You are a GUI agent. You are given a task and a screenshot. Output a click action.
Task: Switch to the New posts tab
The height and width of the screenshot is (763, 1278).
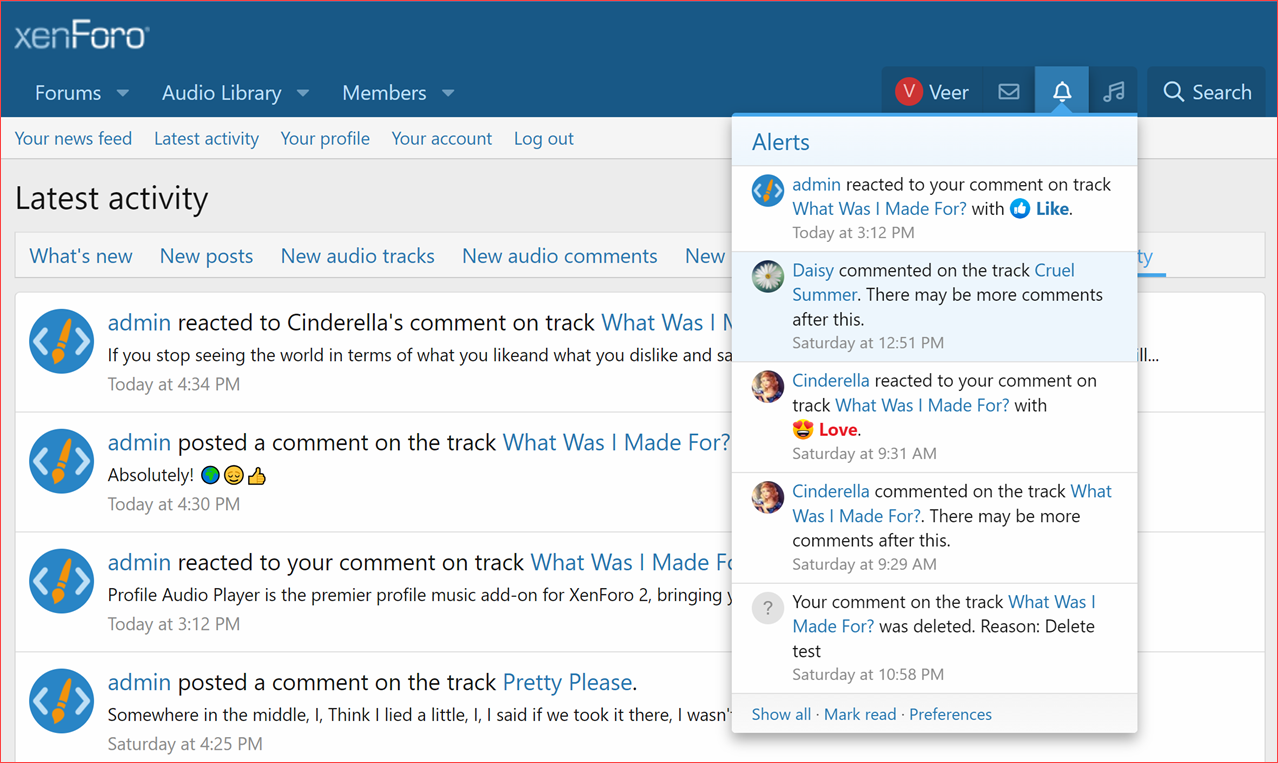(x=206, y=256)
